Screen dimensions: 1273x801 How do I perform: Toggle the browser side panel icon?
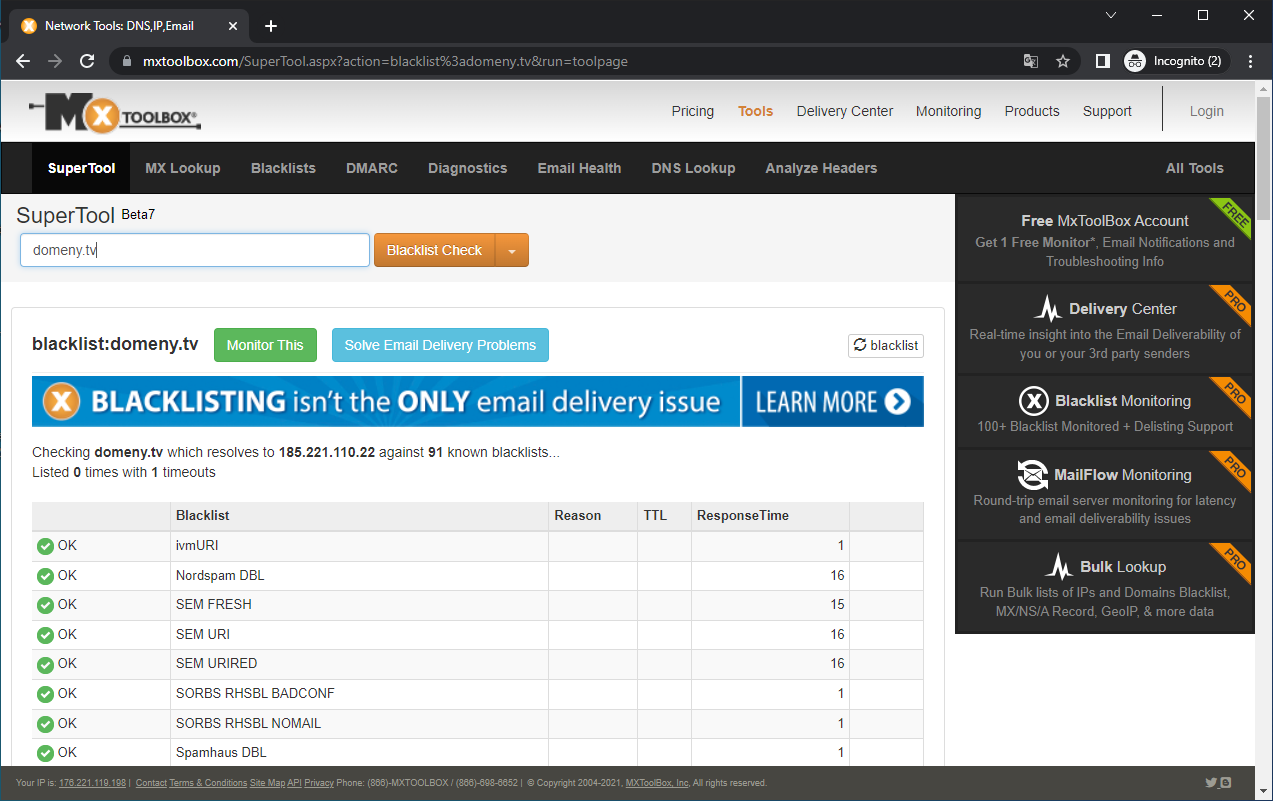point(1102,61)
